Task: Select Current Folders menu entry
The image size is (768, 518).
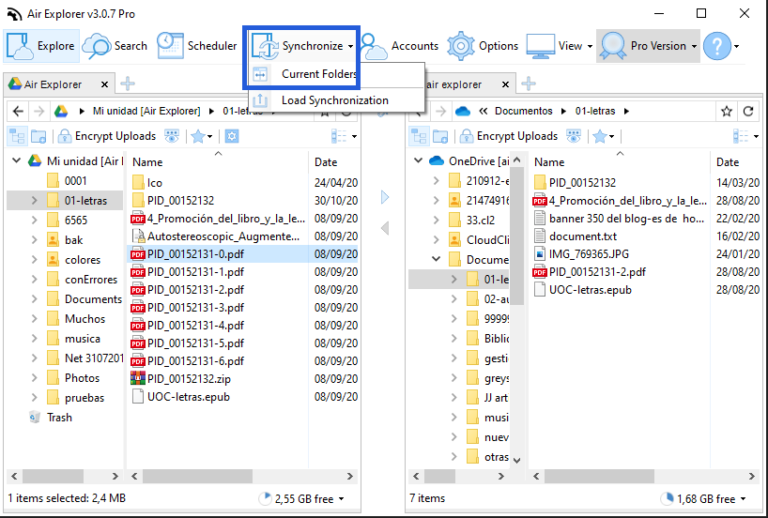Action: tap(318, 74)
